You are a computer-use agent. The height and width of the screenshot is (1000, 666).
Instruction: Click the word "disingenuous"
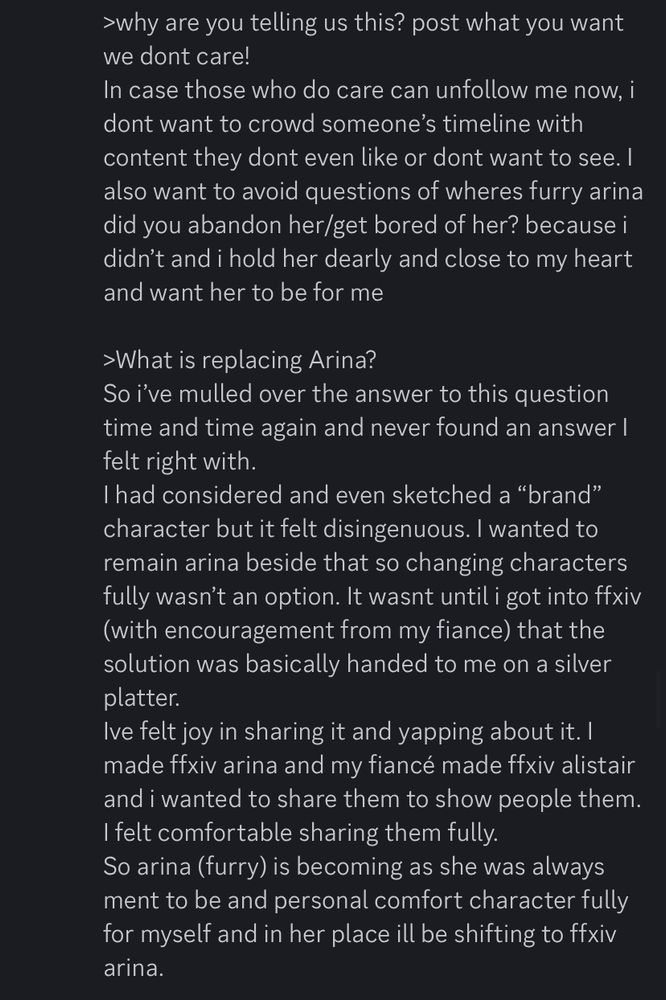396,529
